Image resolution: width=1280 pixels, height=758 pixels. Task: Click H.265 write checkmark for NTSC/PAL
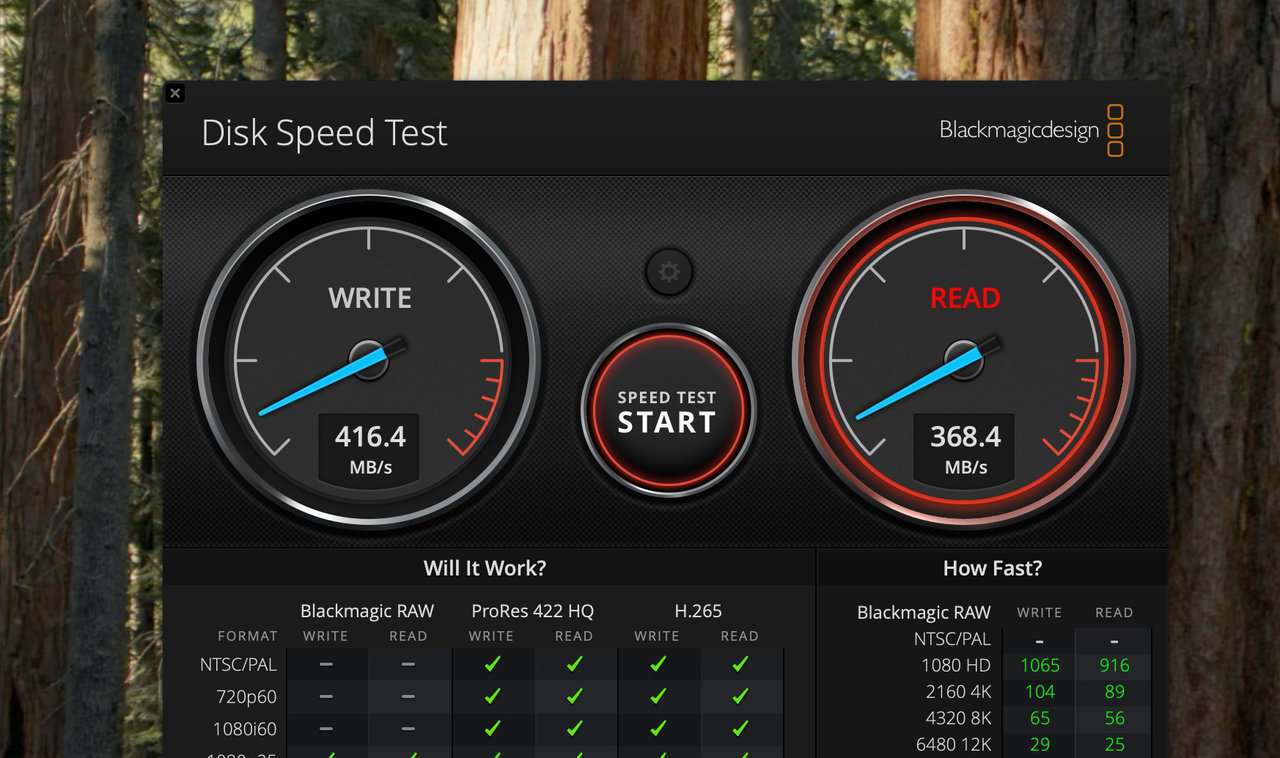657,664
